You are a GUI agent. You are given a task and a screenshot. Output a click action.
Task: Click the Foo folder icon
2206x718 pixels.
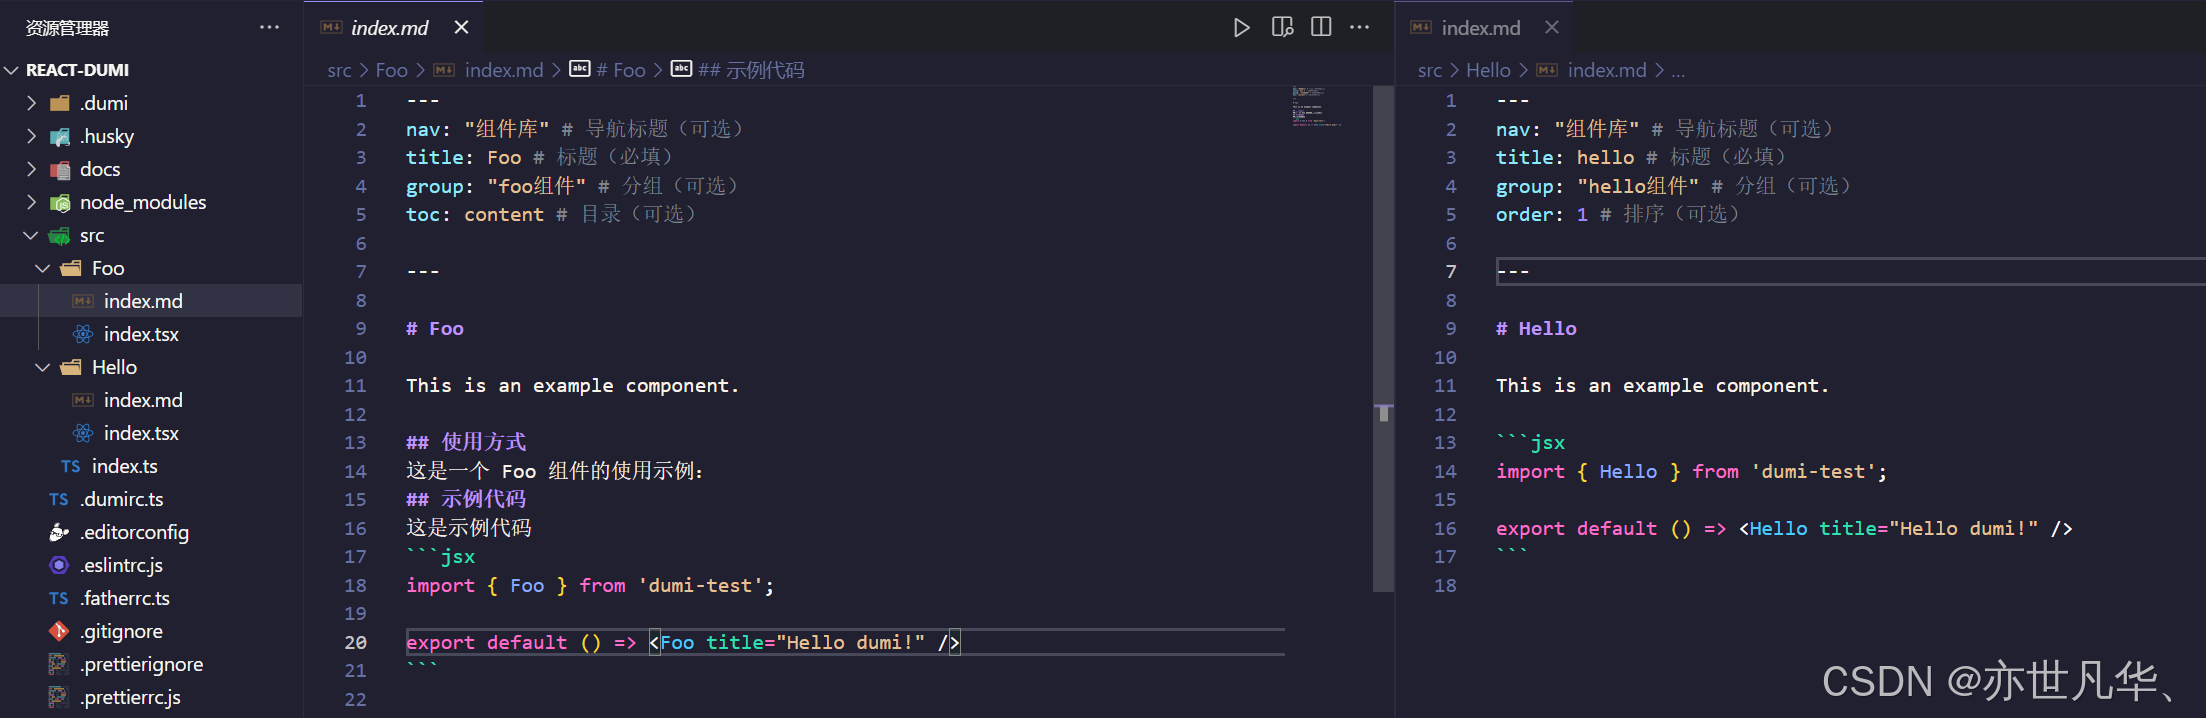(71, 268)
